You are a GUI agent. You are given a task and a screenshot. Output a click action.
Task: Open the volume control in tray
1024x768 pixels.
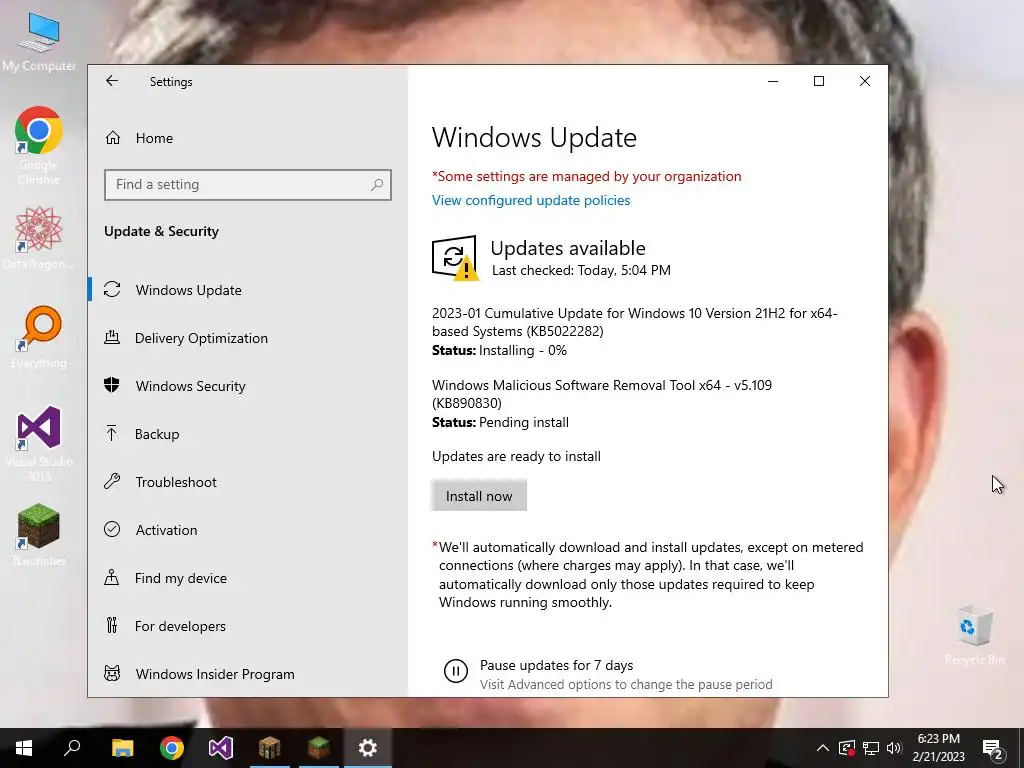pyautogui.click(x=894, y=748)
